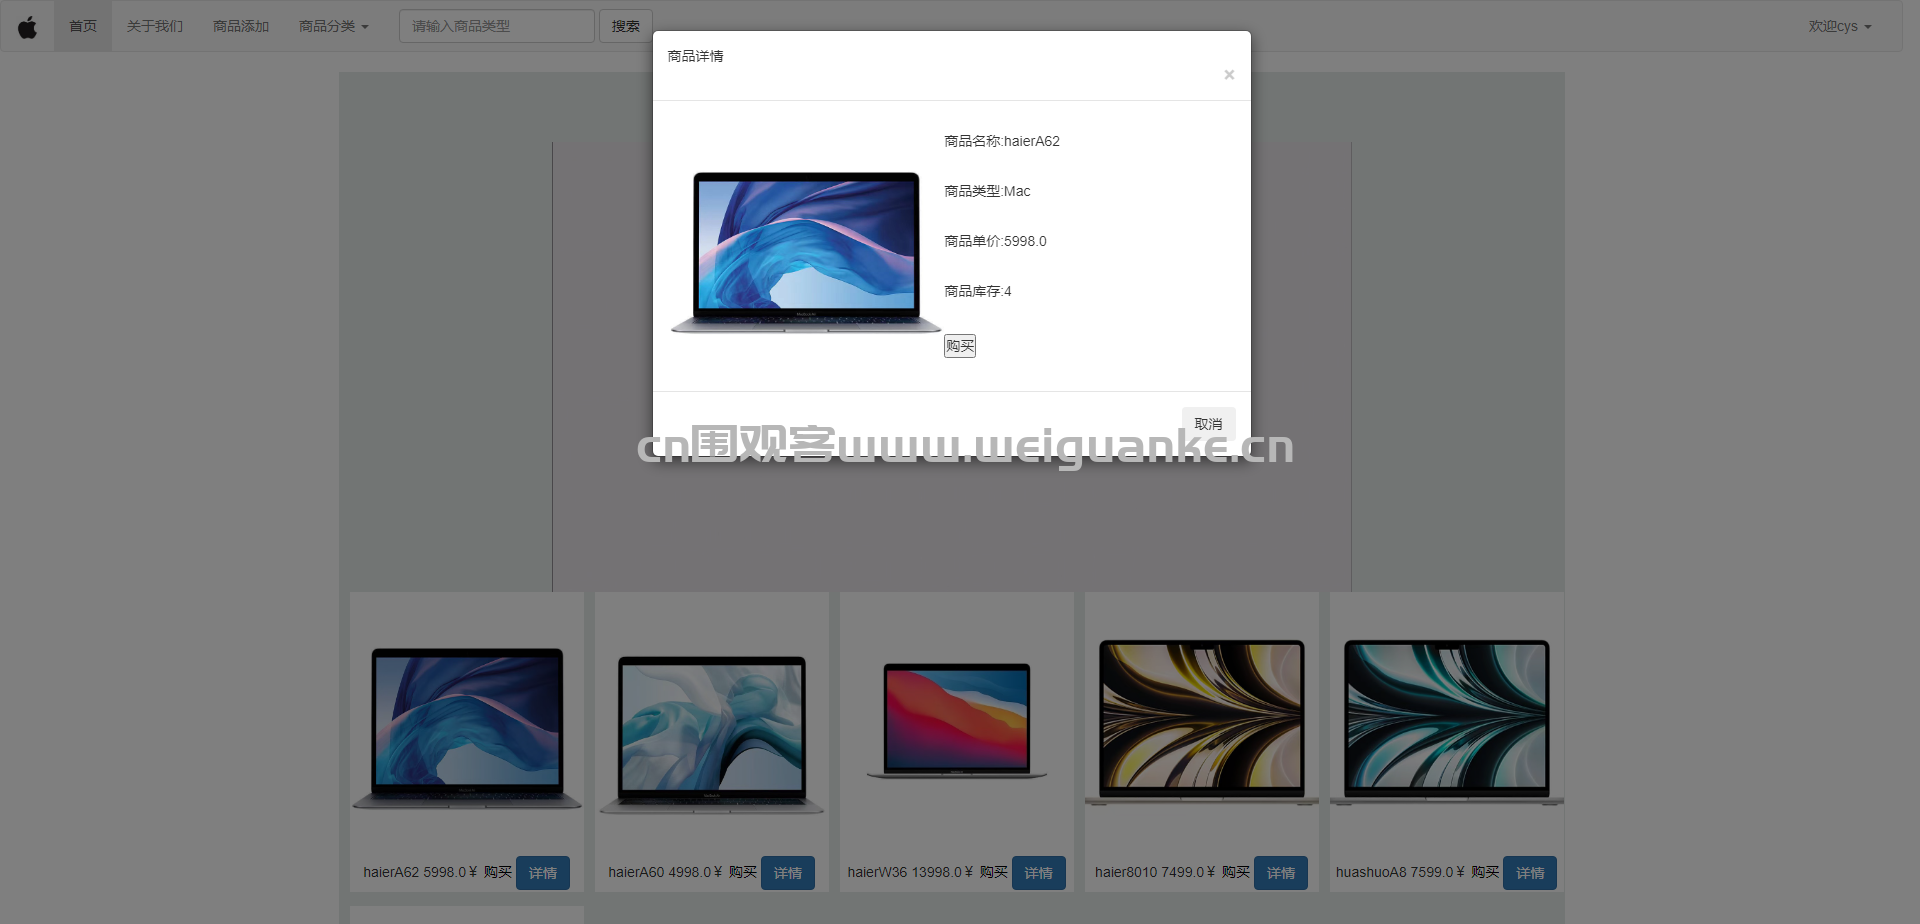Expand the 欢迎cys user dropdown

[x=1840, y=26]
